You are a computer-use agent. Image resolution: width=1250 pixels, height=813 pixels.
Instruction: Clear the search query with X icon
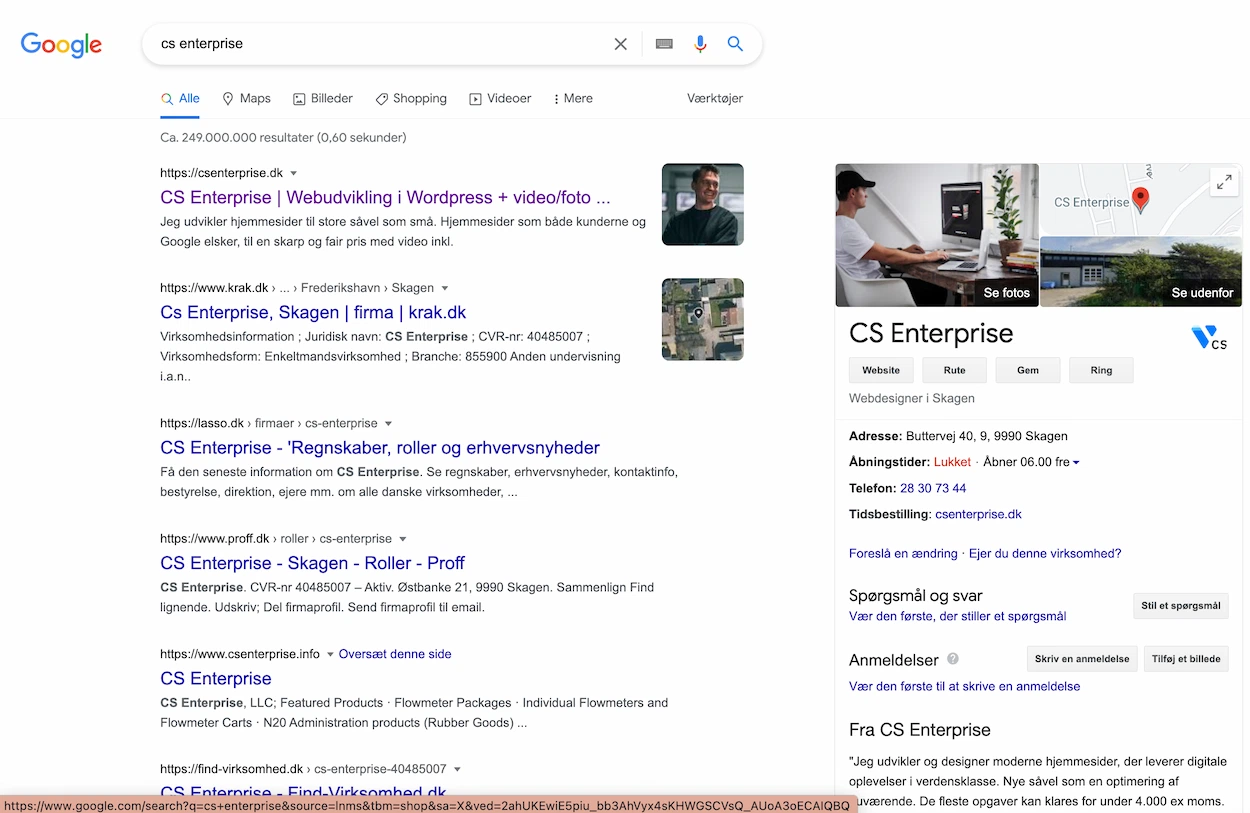(621, 44)
